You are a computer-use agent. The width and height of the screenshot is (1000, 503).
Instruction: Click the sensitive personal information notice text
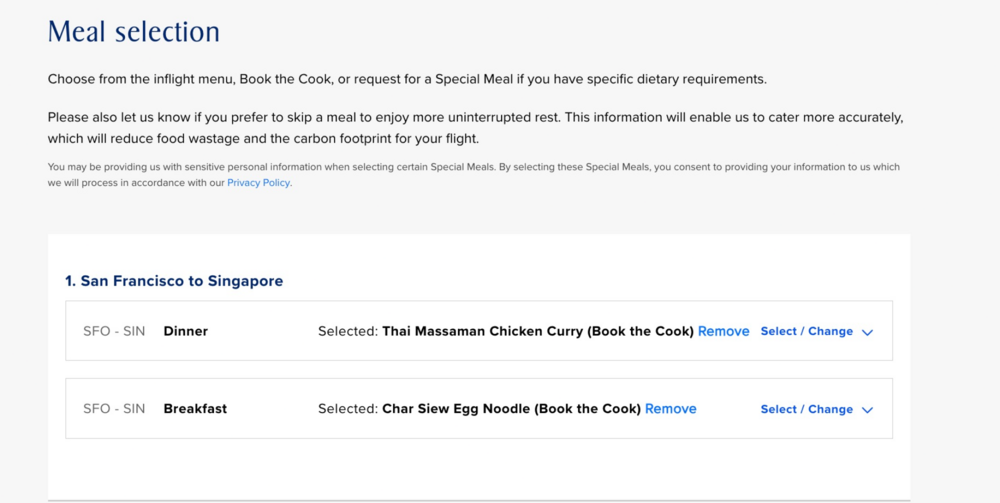(473, 167)
